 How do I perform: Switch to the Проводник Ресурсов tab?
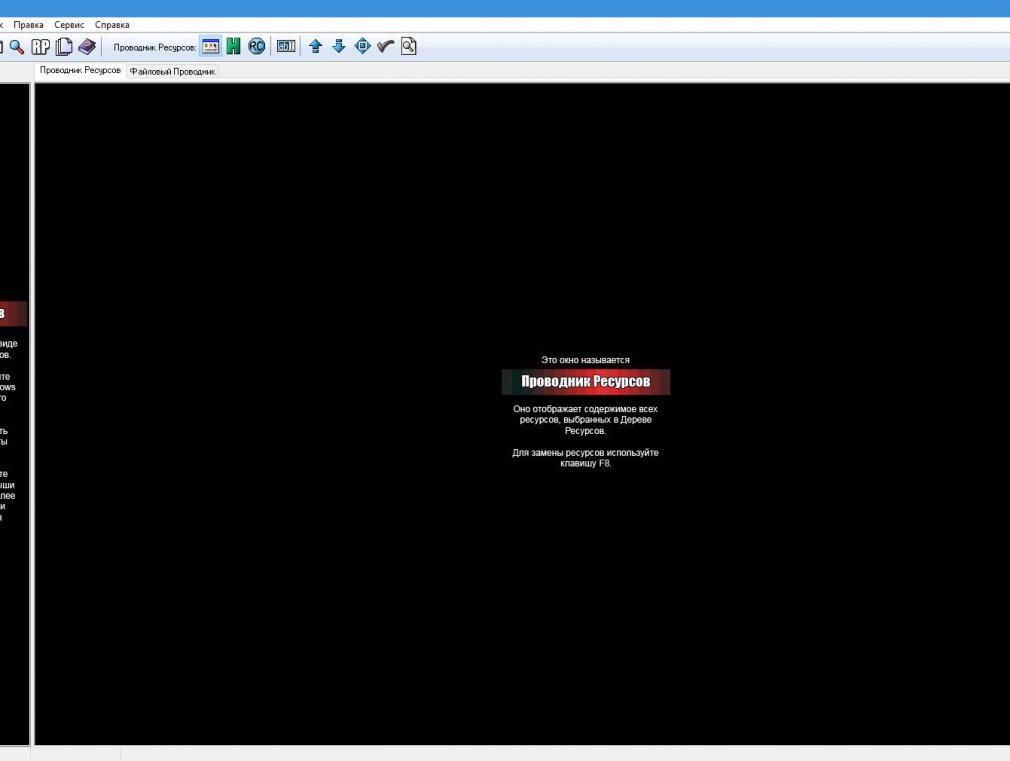(x=80, y=70)
